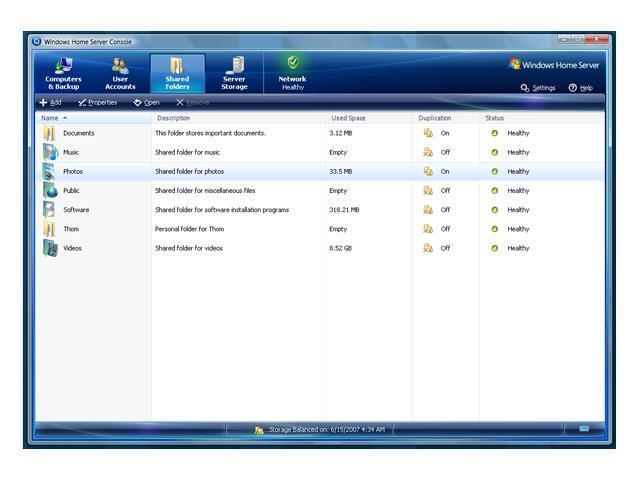Select the Videos folder name
The width and height of the screenshot is (640, 480).
click(73, 248)
